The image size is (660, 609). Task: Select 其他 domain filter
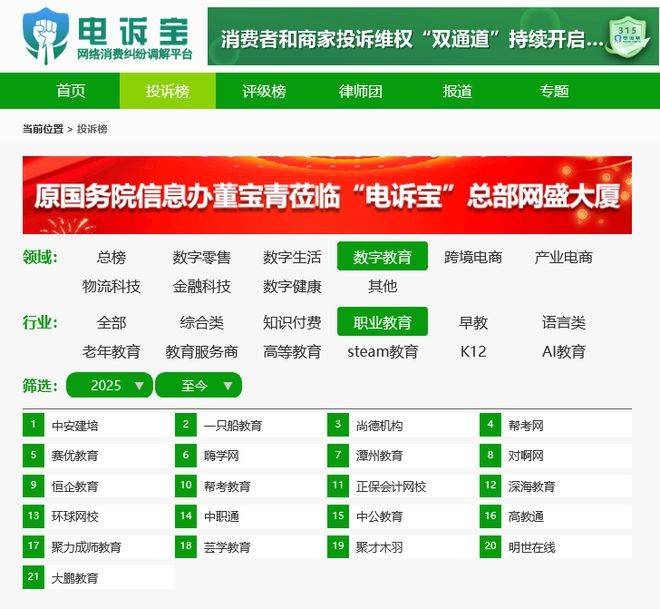(382, 286)
